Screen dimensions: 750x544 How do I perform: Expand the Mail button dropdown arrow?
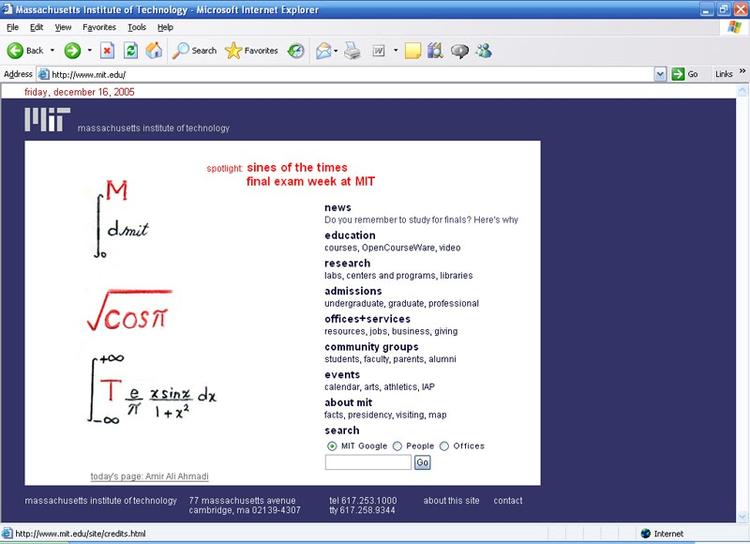(x=336, y=51)
